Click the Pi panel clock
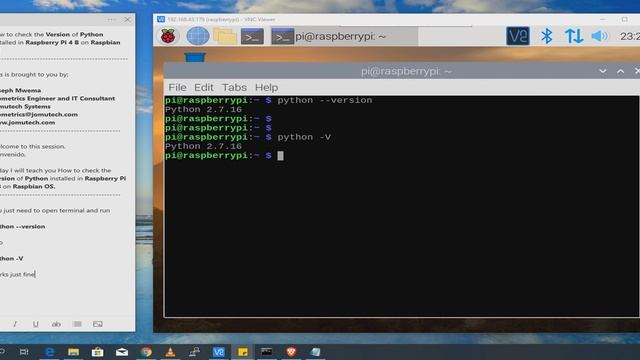This screenshot has width=640, height=360. (x=630, y=36)
